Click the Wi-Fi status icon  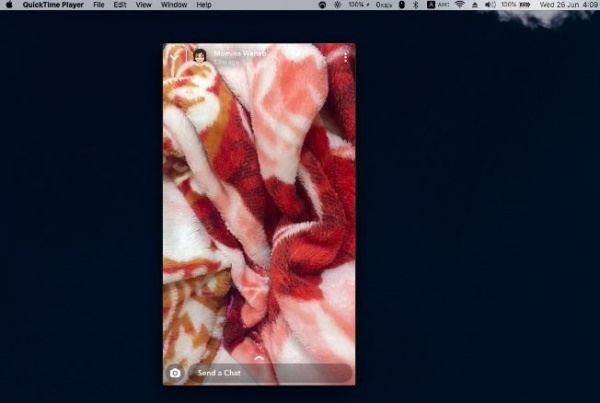(x=459, y=5)
